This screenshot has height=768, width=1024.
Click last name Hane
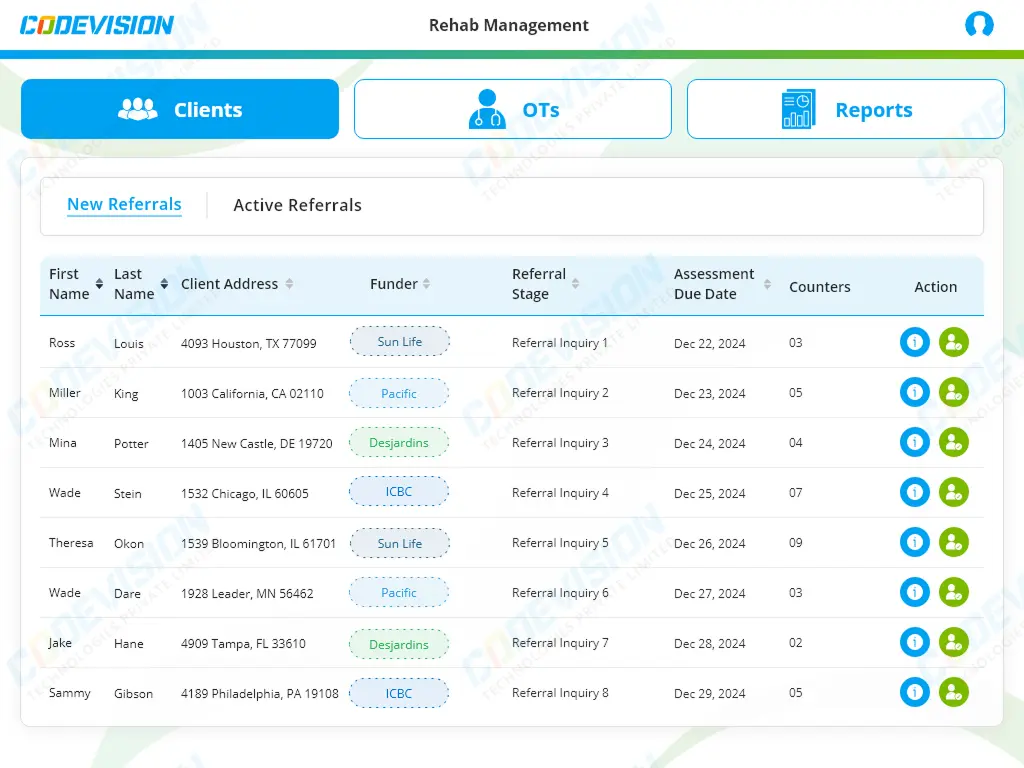pyautogui.click(x=129, y=644)
